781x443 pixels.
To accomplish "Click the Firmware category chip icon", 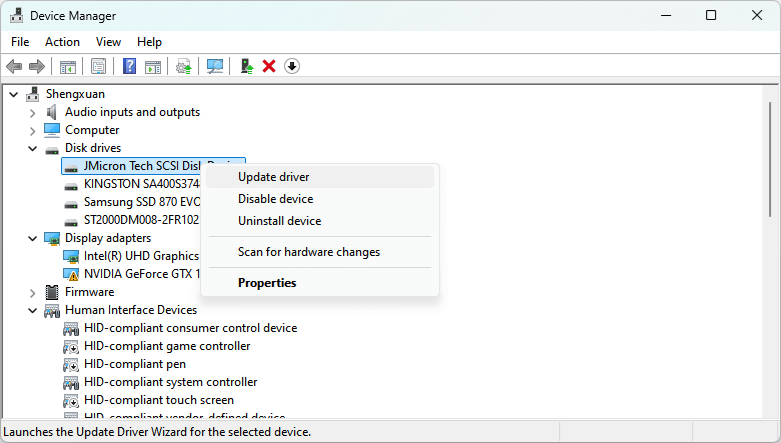I will (x=52, y=292).
